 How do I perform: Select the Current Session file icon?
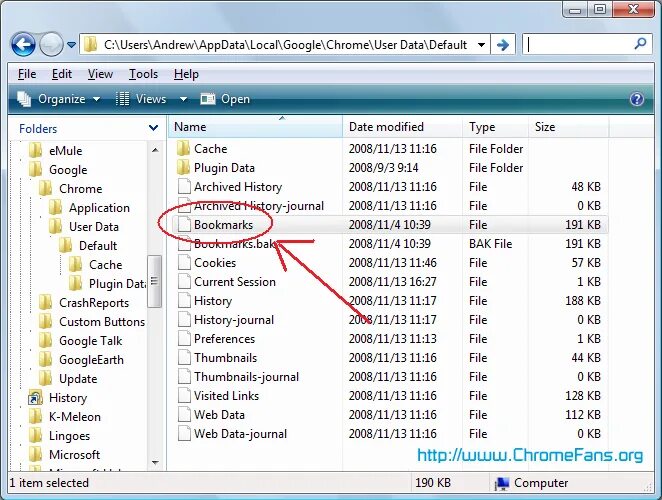pyautogui.click(x=184, y=282)
